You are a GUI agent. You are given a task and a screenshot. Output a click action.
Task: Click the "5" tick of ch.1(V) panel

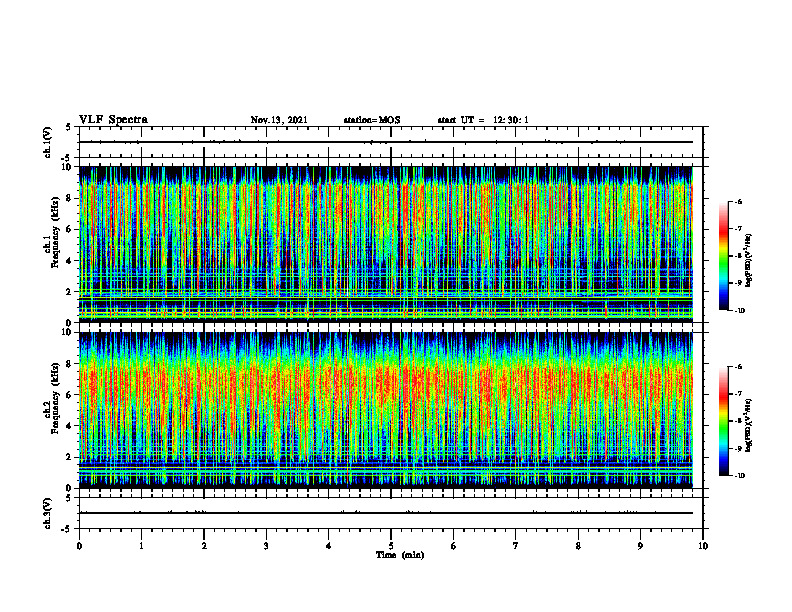pyautogui.click(x=70, y=127)
